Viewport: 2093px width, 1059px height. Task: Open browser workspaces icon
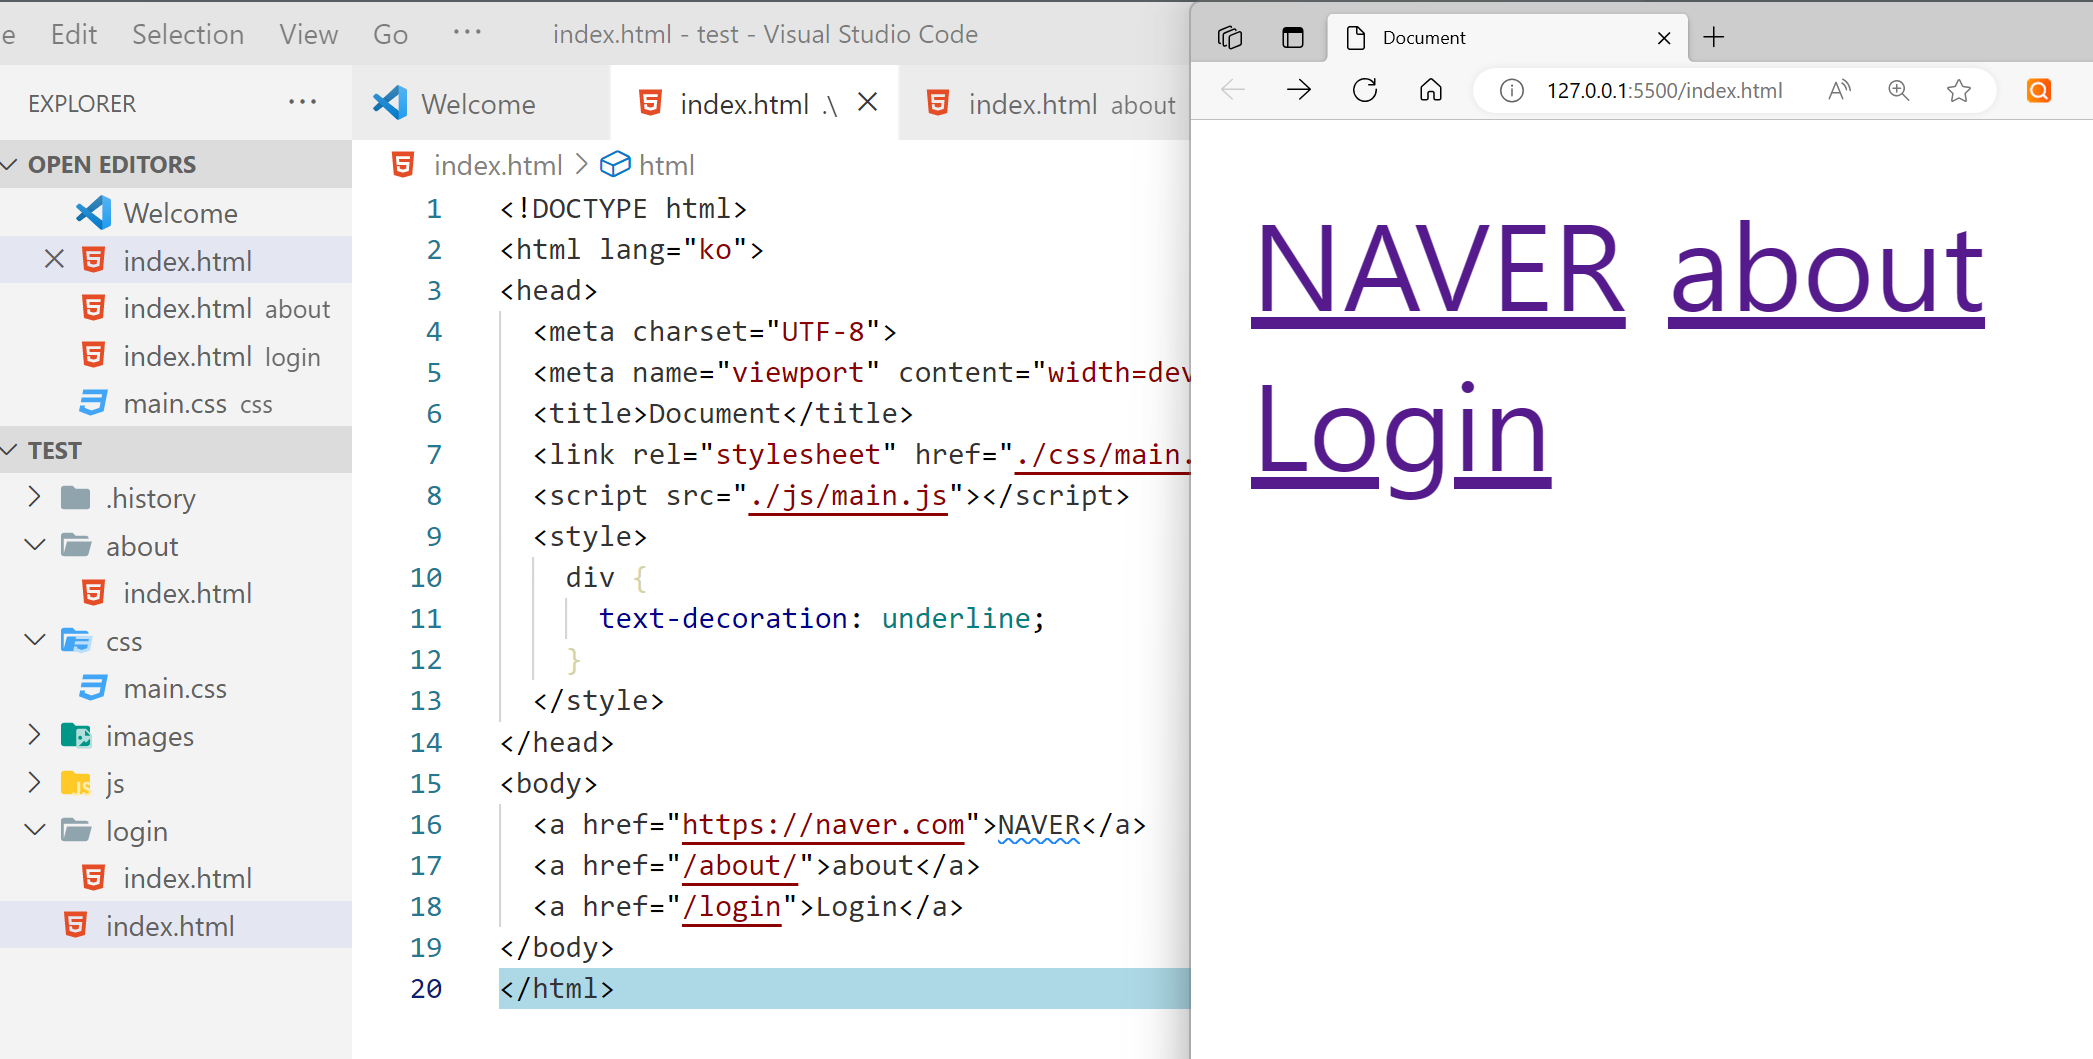pos(1230,38)
